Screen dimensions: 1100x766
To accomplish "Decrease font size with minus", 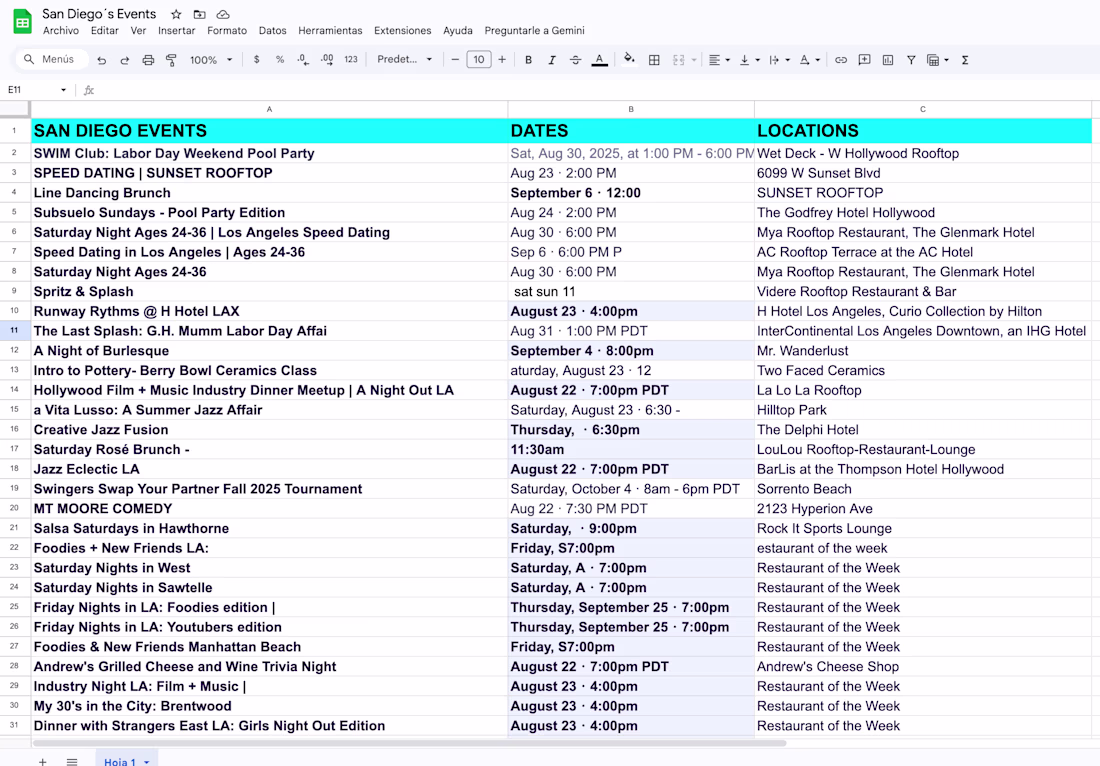I will point(455,60).
